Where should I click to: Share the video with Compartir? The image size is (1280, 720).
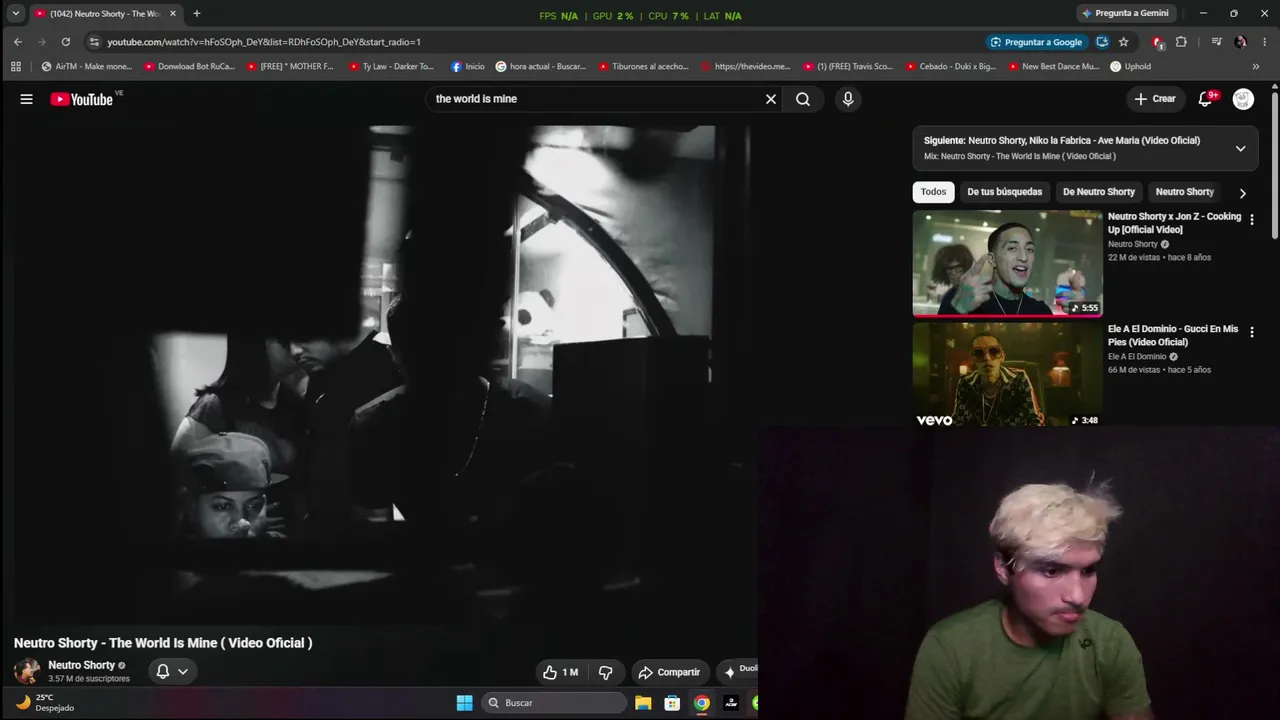point(670,672)
